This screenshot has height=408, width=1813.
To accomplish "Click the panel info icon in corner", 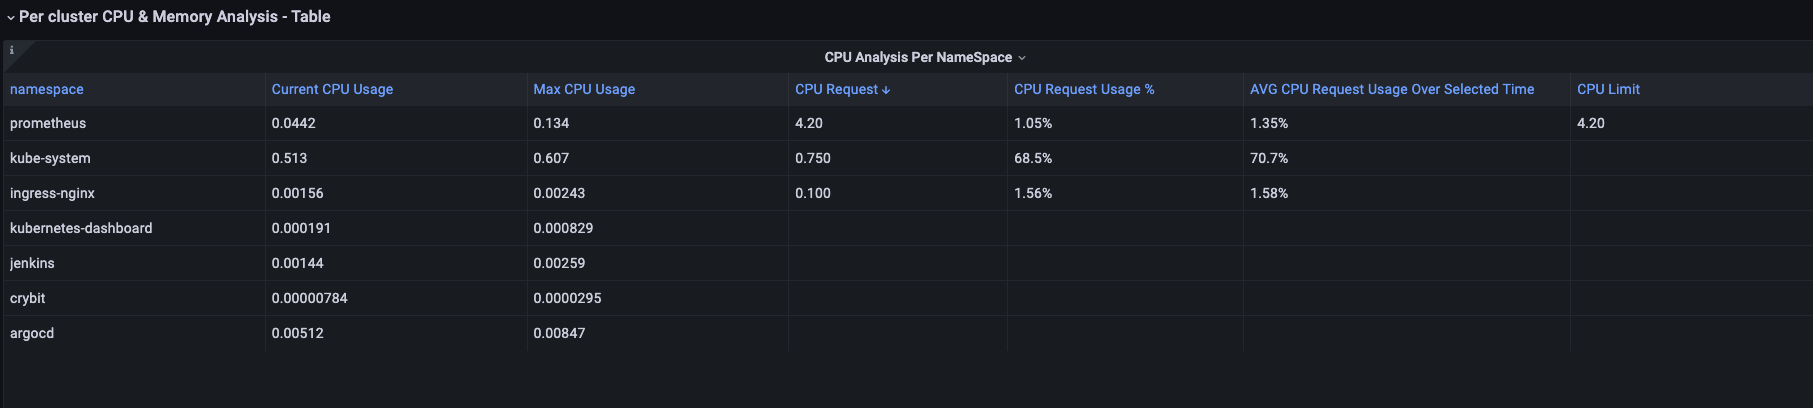I will pyautogui.click(x=12, y=50).
